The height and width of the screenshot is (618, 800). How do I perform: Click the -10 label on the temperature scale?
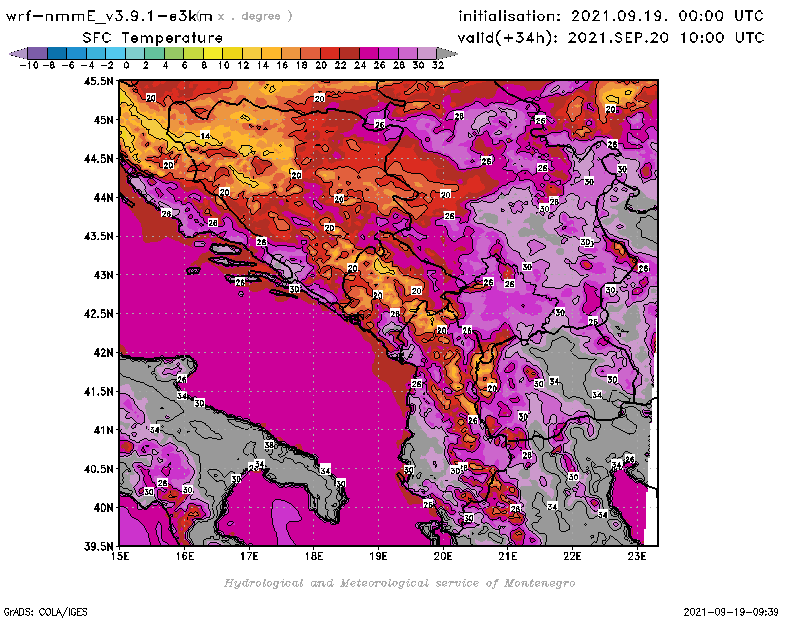tap(28, 66)
